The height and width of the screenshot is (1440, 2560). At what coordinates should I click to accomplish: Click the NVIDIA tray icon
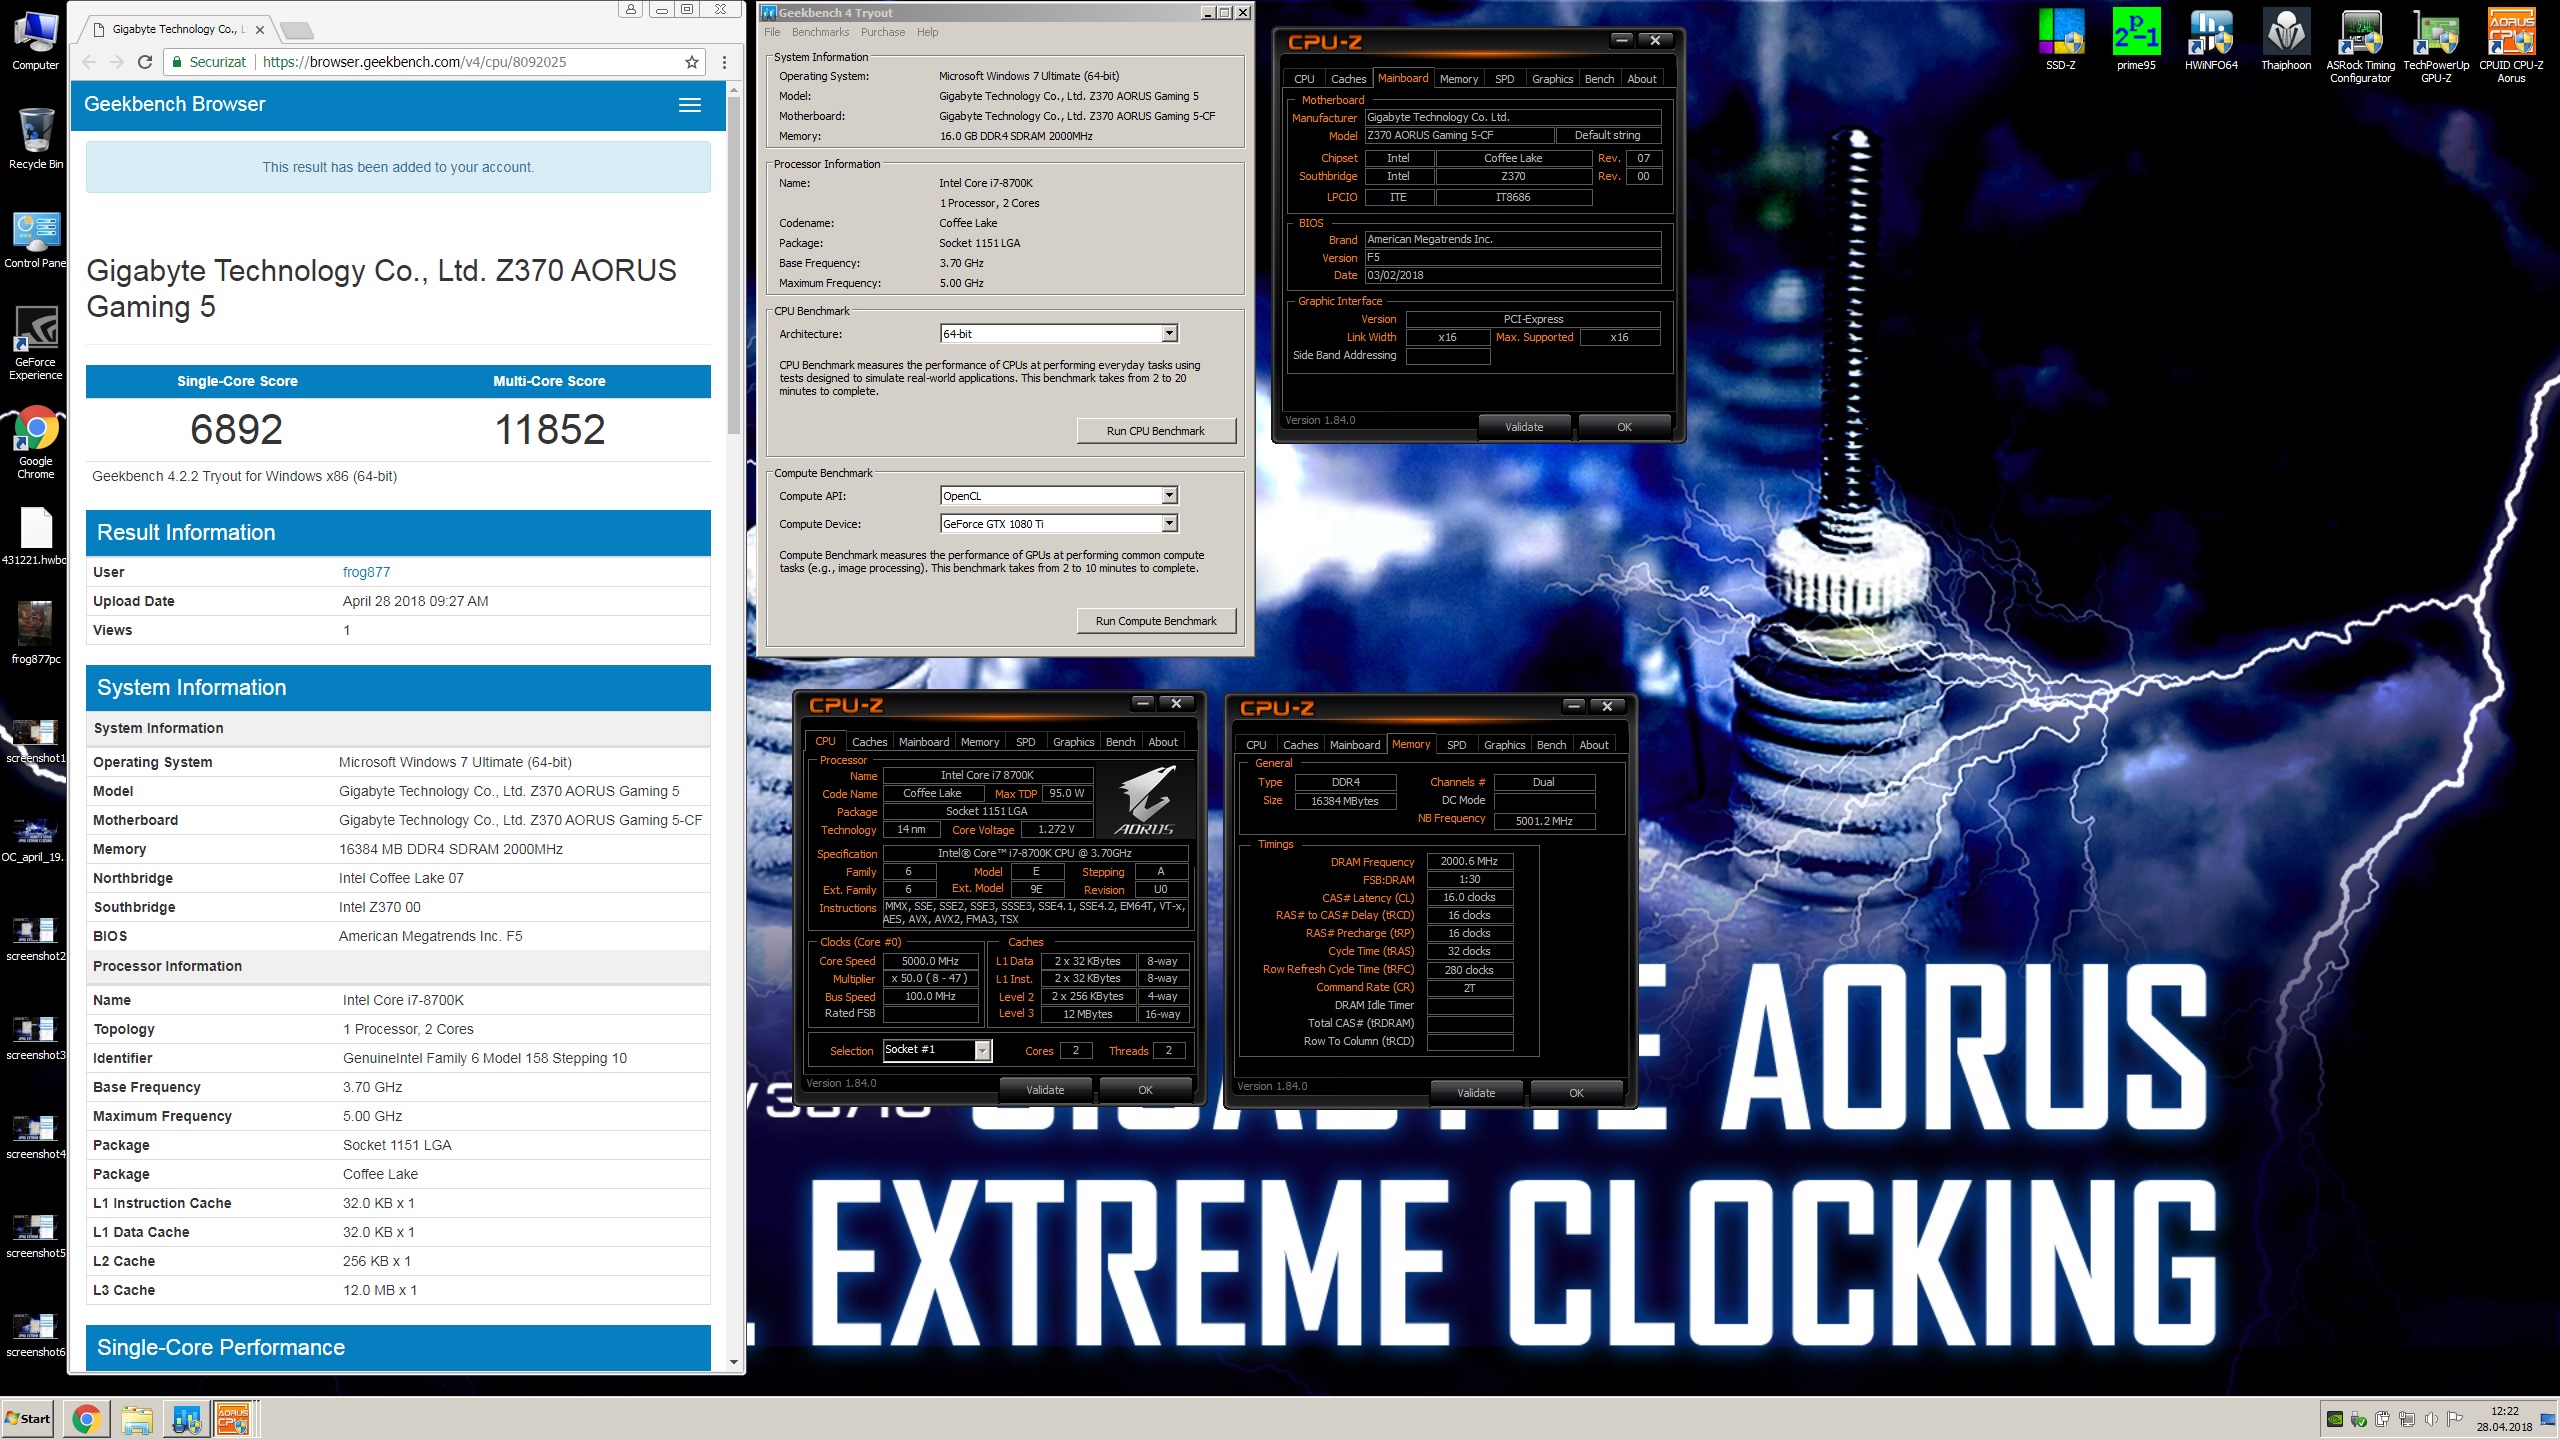click(2335, 1419)
